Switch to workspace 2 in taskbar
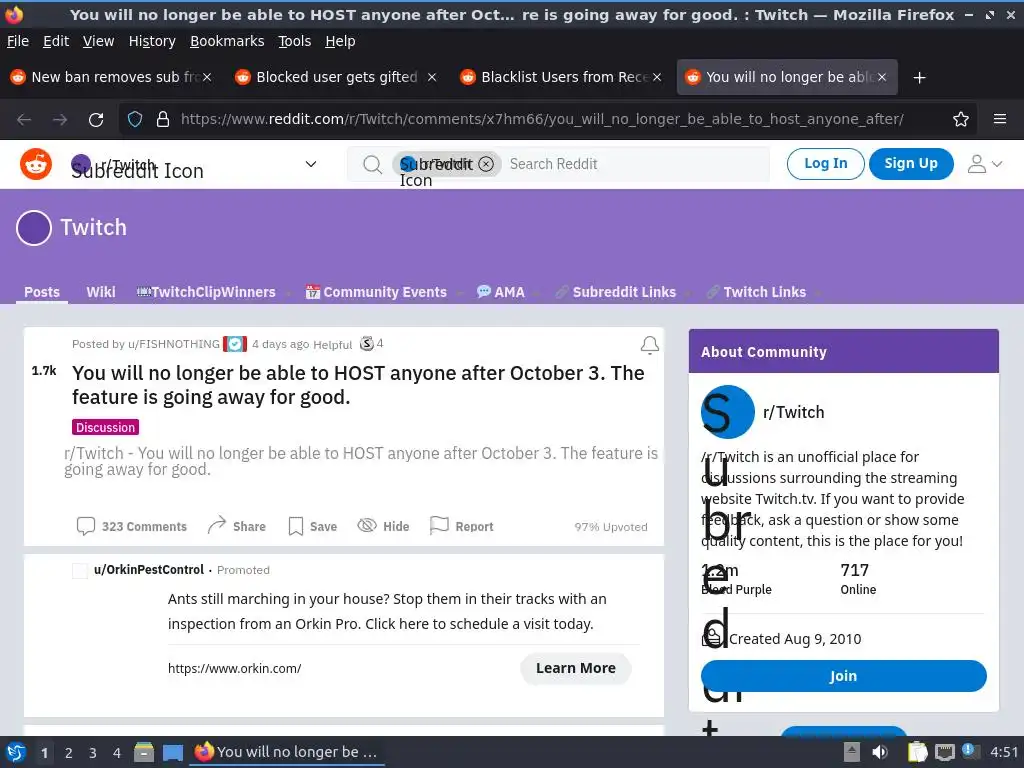 pyautogui.click(x=69, y=753)
